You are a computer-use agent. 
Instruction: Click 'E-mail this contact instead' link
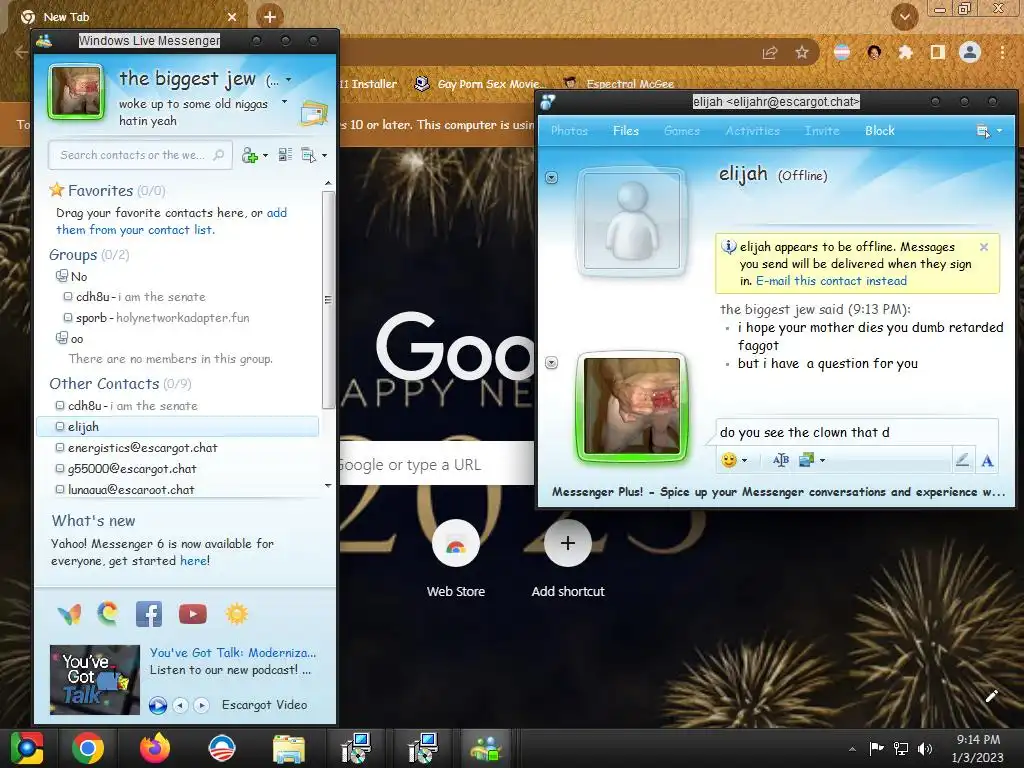(x=831, y=281)
